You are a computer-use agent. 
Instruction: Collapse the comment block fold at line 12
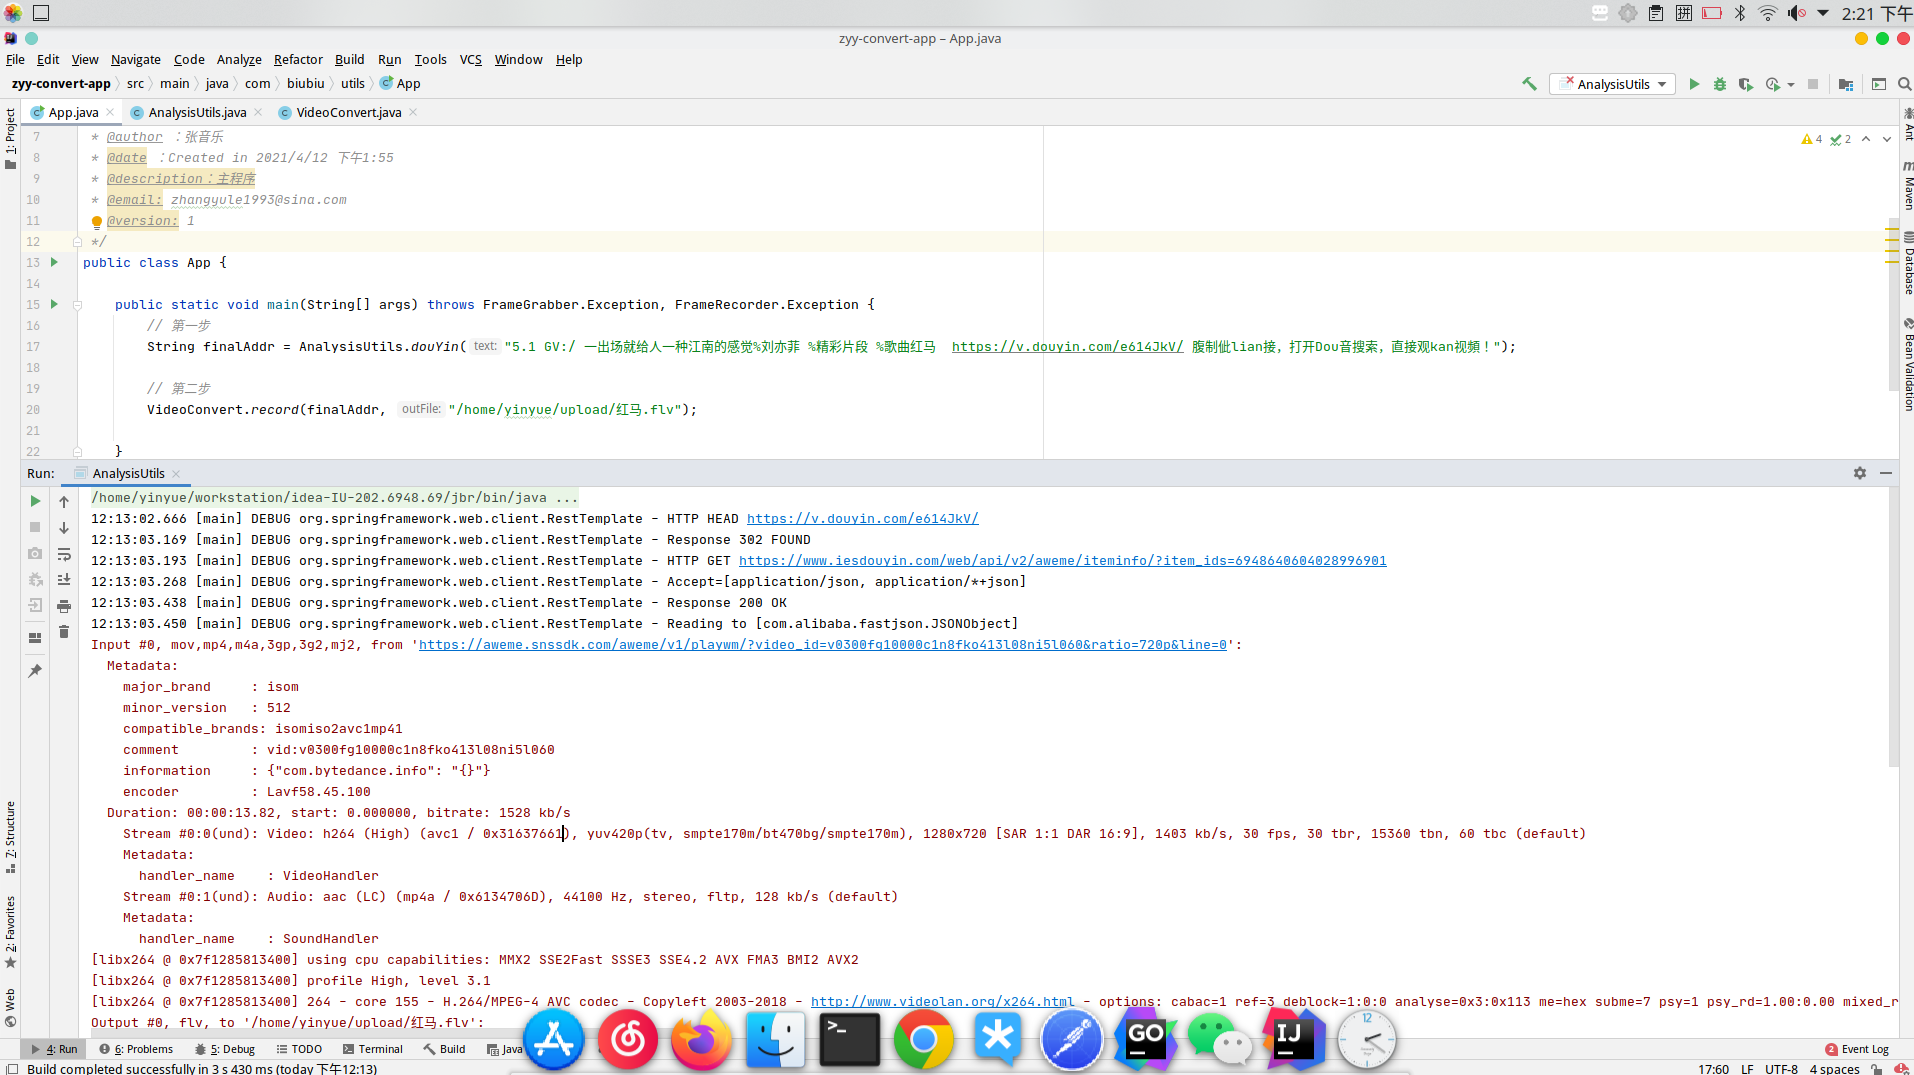click(77, 242)
